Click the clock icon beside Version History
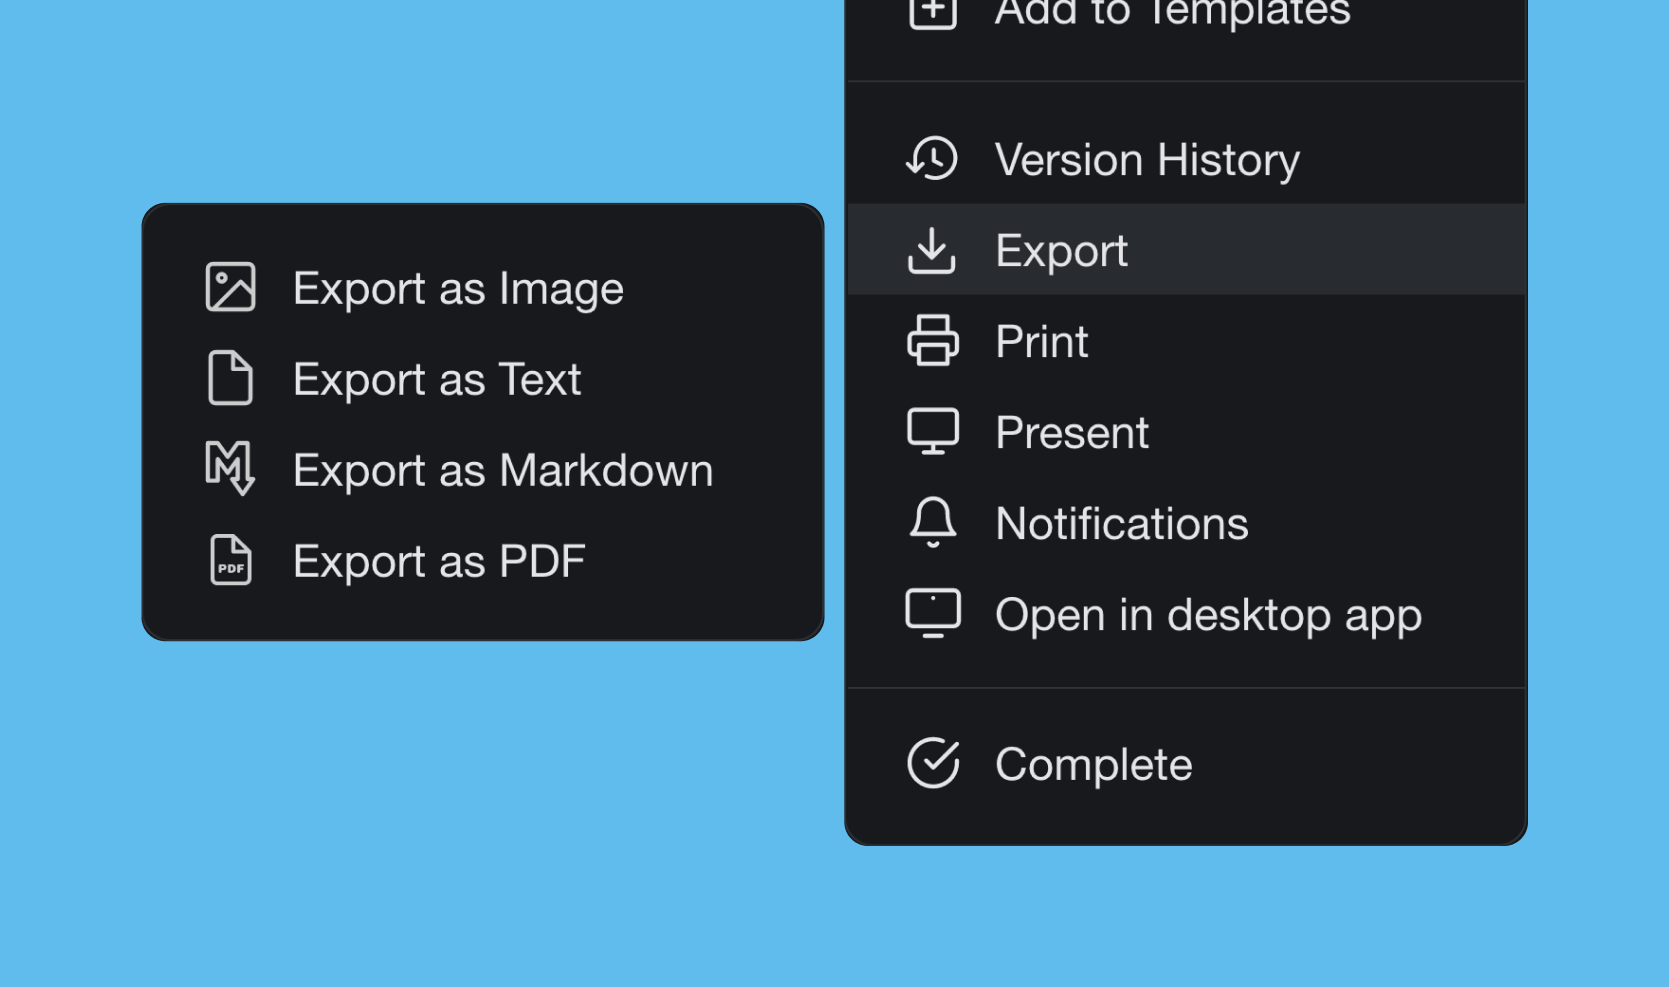The height and width of the screenshot is (988, 1670). click(933, 158)
